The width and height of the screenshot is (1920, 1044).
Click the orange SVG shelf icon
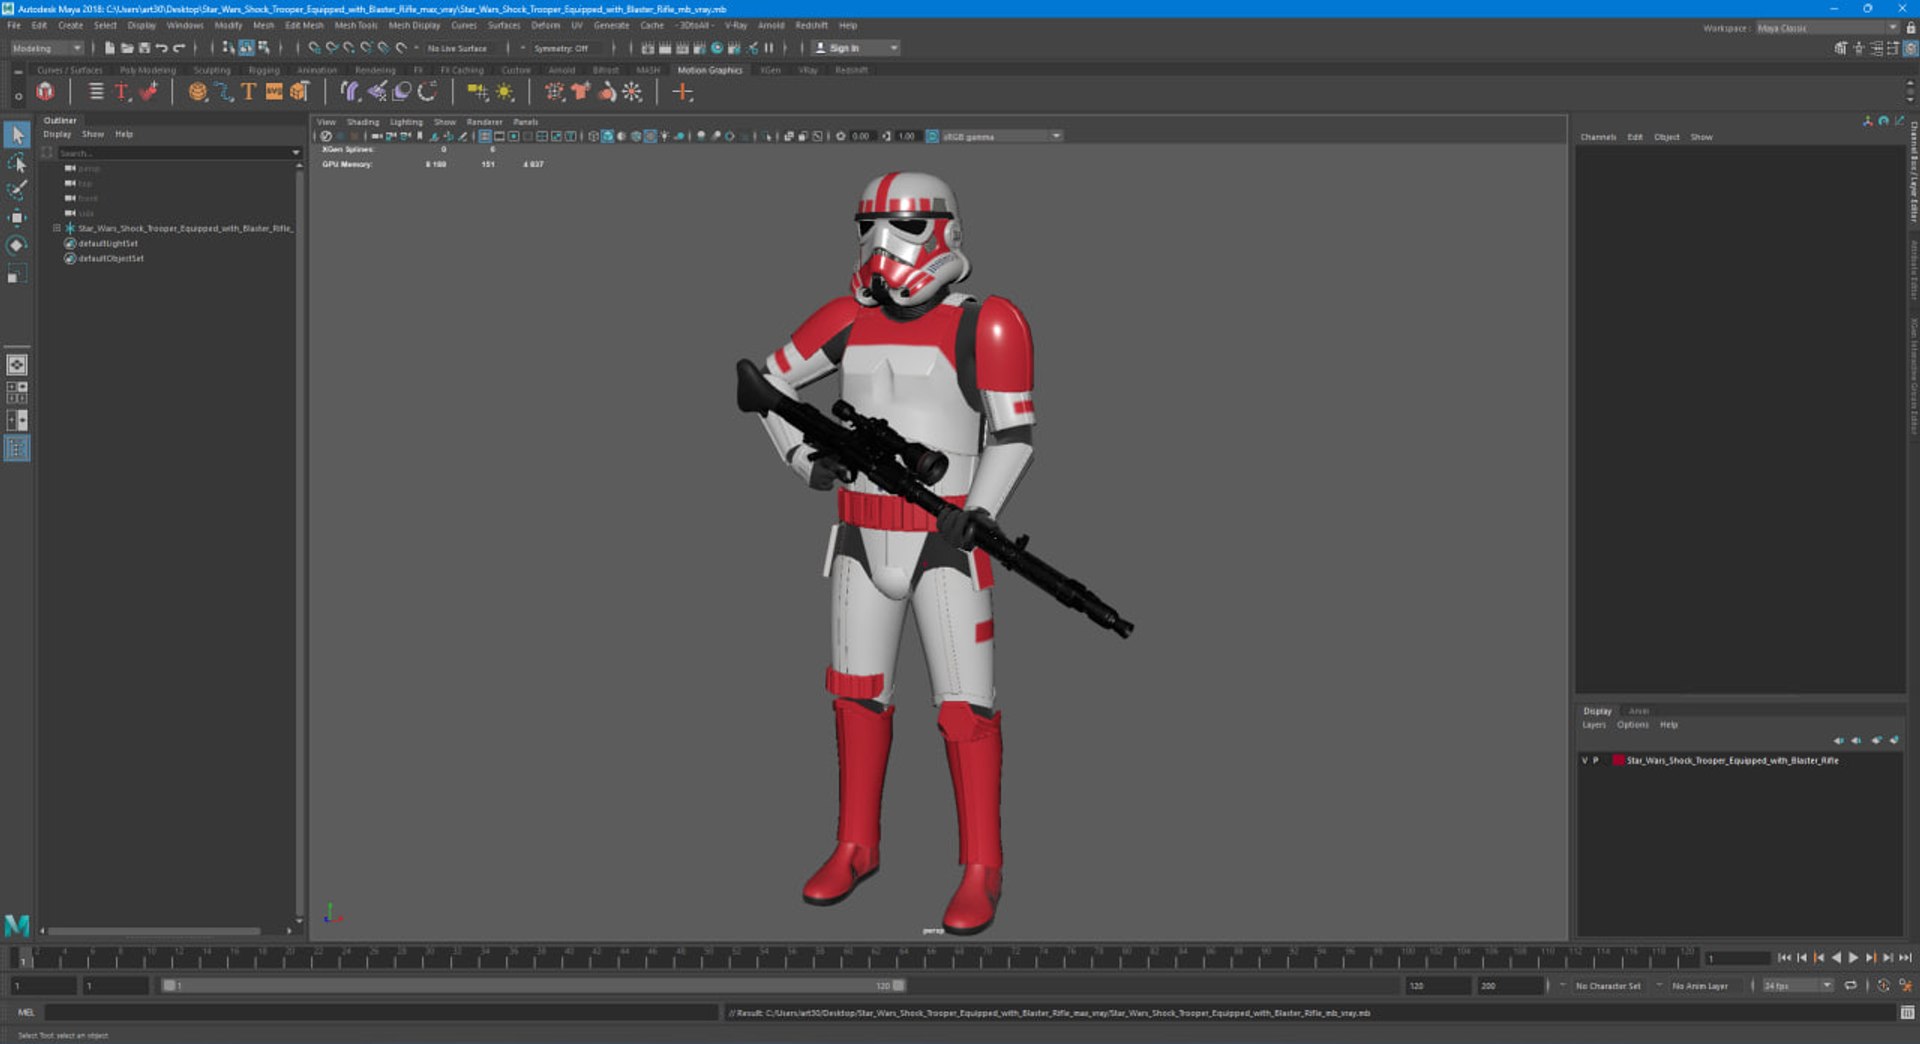pyautogui.click(x=274, y=92)
